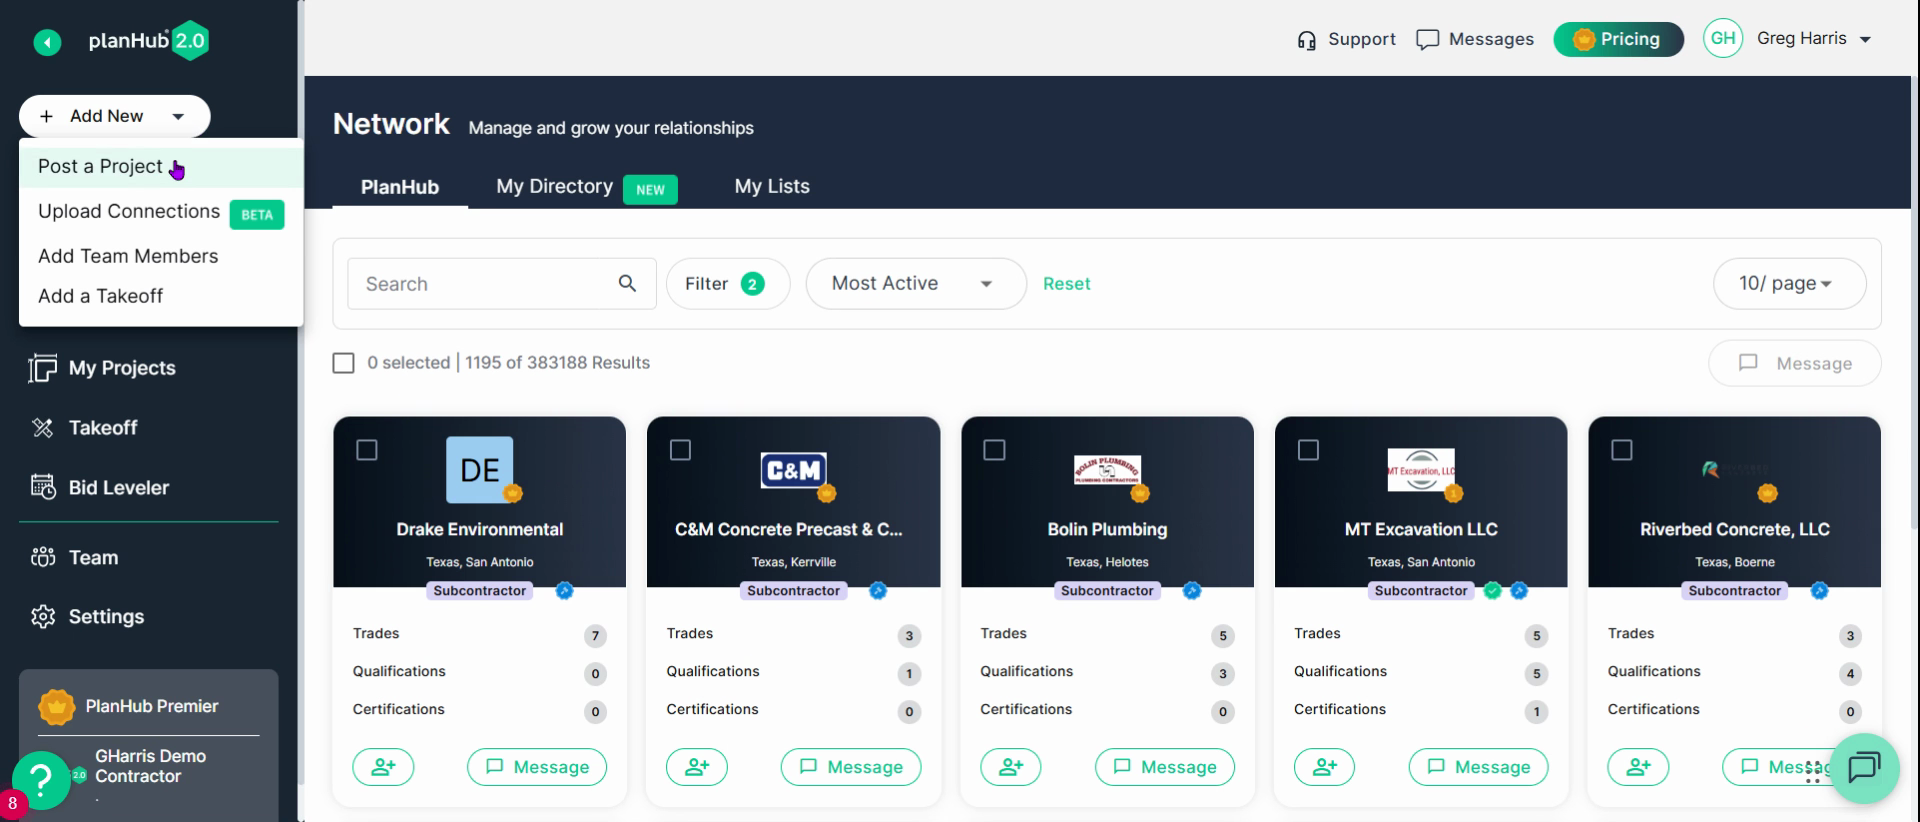
Task: Click MT Excavation Qualifications count 5
Action: tap(1537, 674)
